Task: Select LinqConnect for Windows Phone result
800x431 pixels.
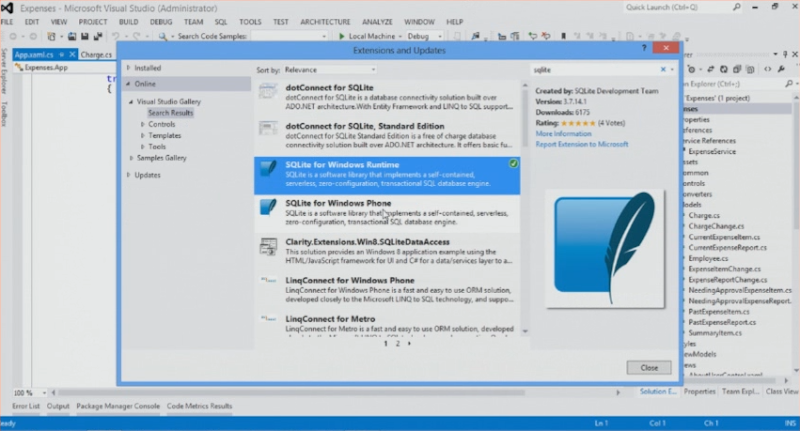Action: [x=387, y=290]
